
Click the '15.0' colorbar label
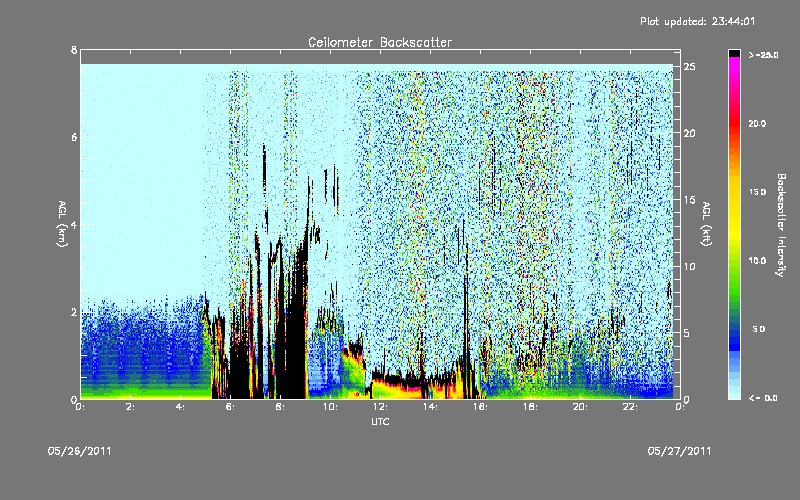[x=758, y=192]
